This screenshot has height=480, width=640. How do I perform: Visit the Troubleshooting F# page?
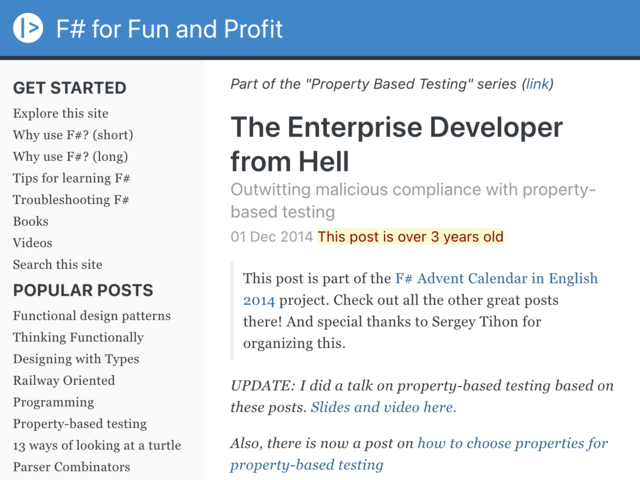click(71, 200)
